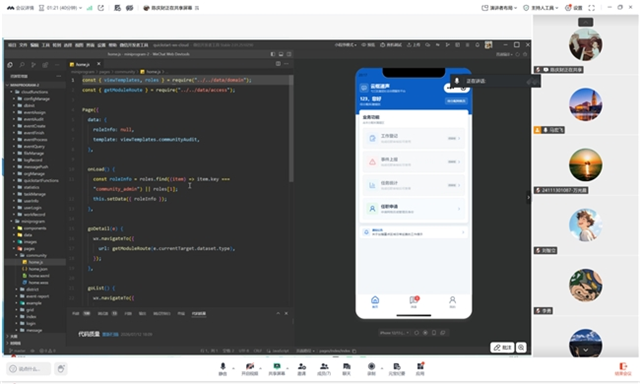The height and width of the screenshot is (384, 640).
Task: Select the sunset avatar participant thumbnail
Action: click(585, 165)
